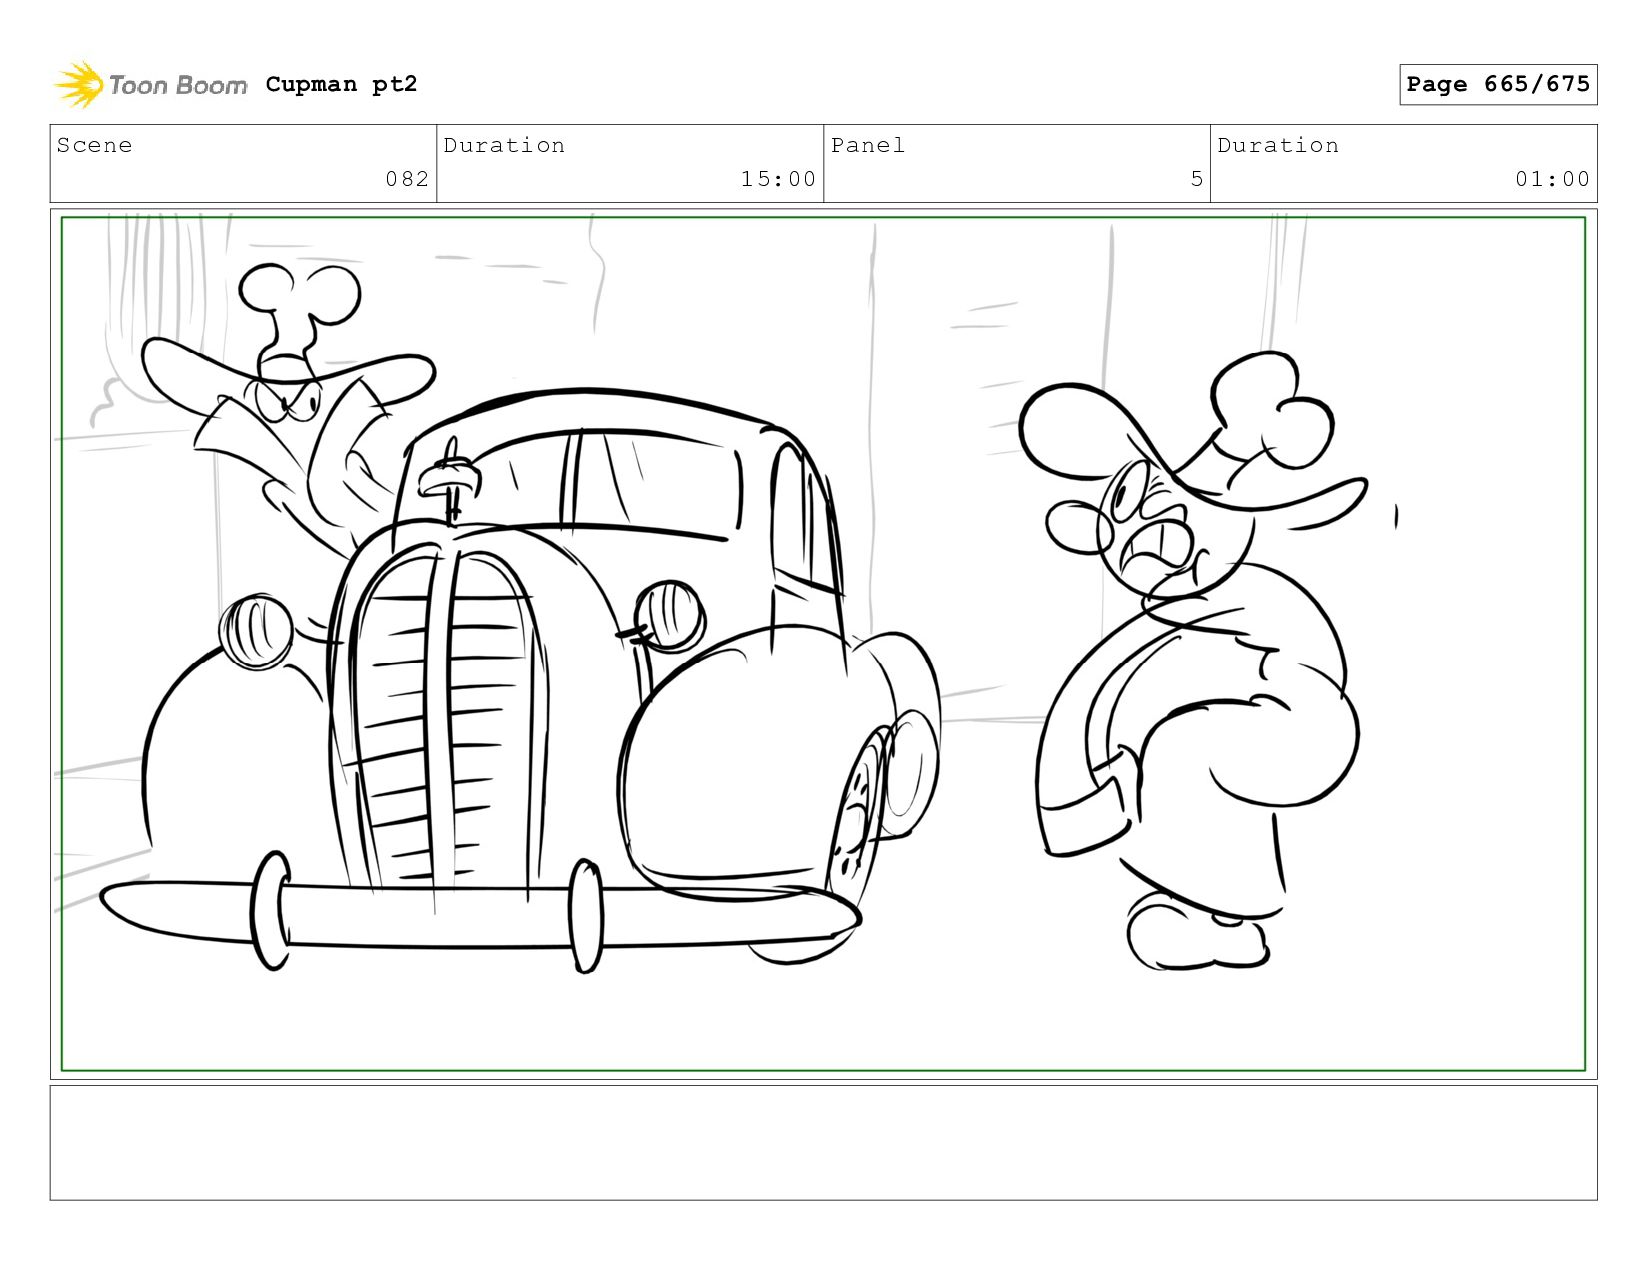
Task: Click the car's hood ornament
Action: coord(450,480)
